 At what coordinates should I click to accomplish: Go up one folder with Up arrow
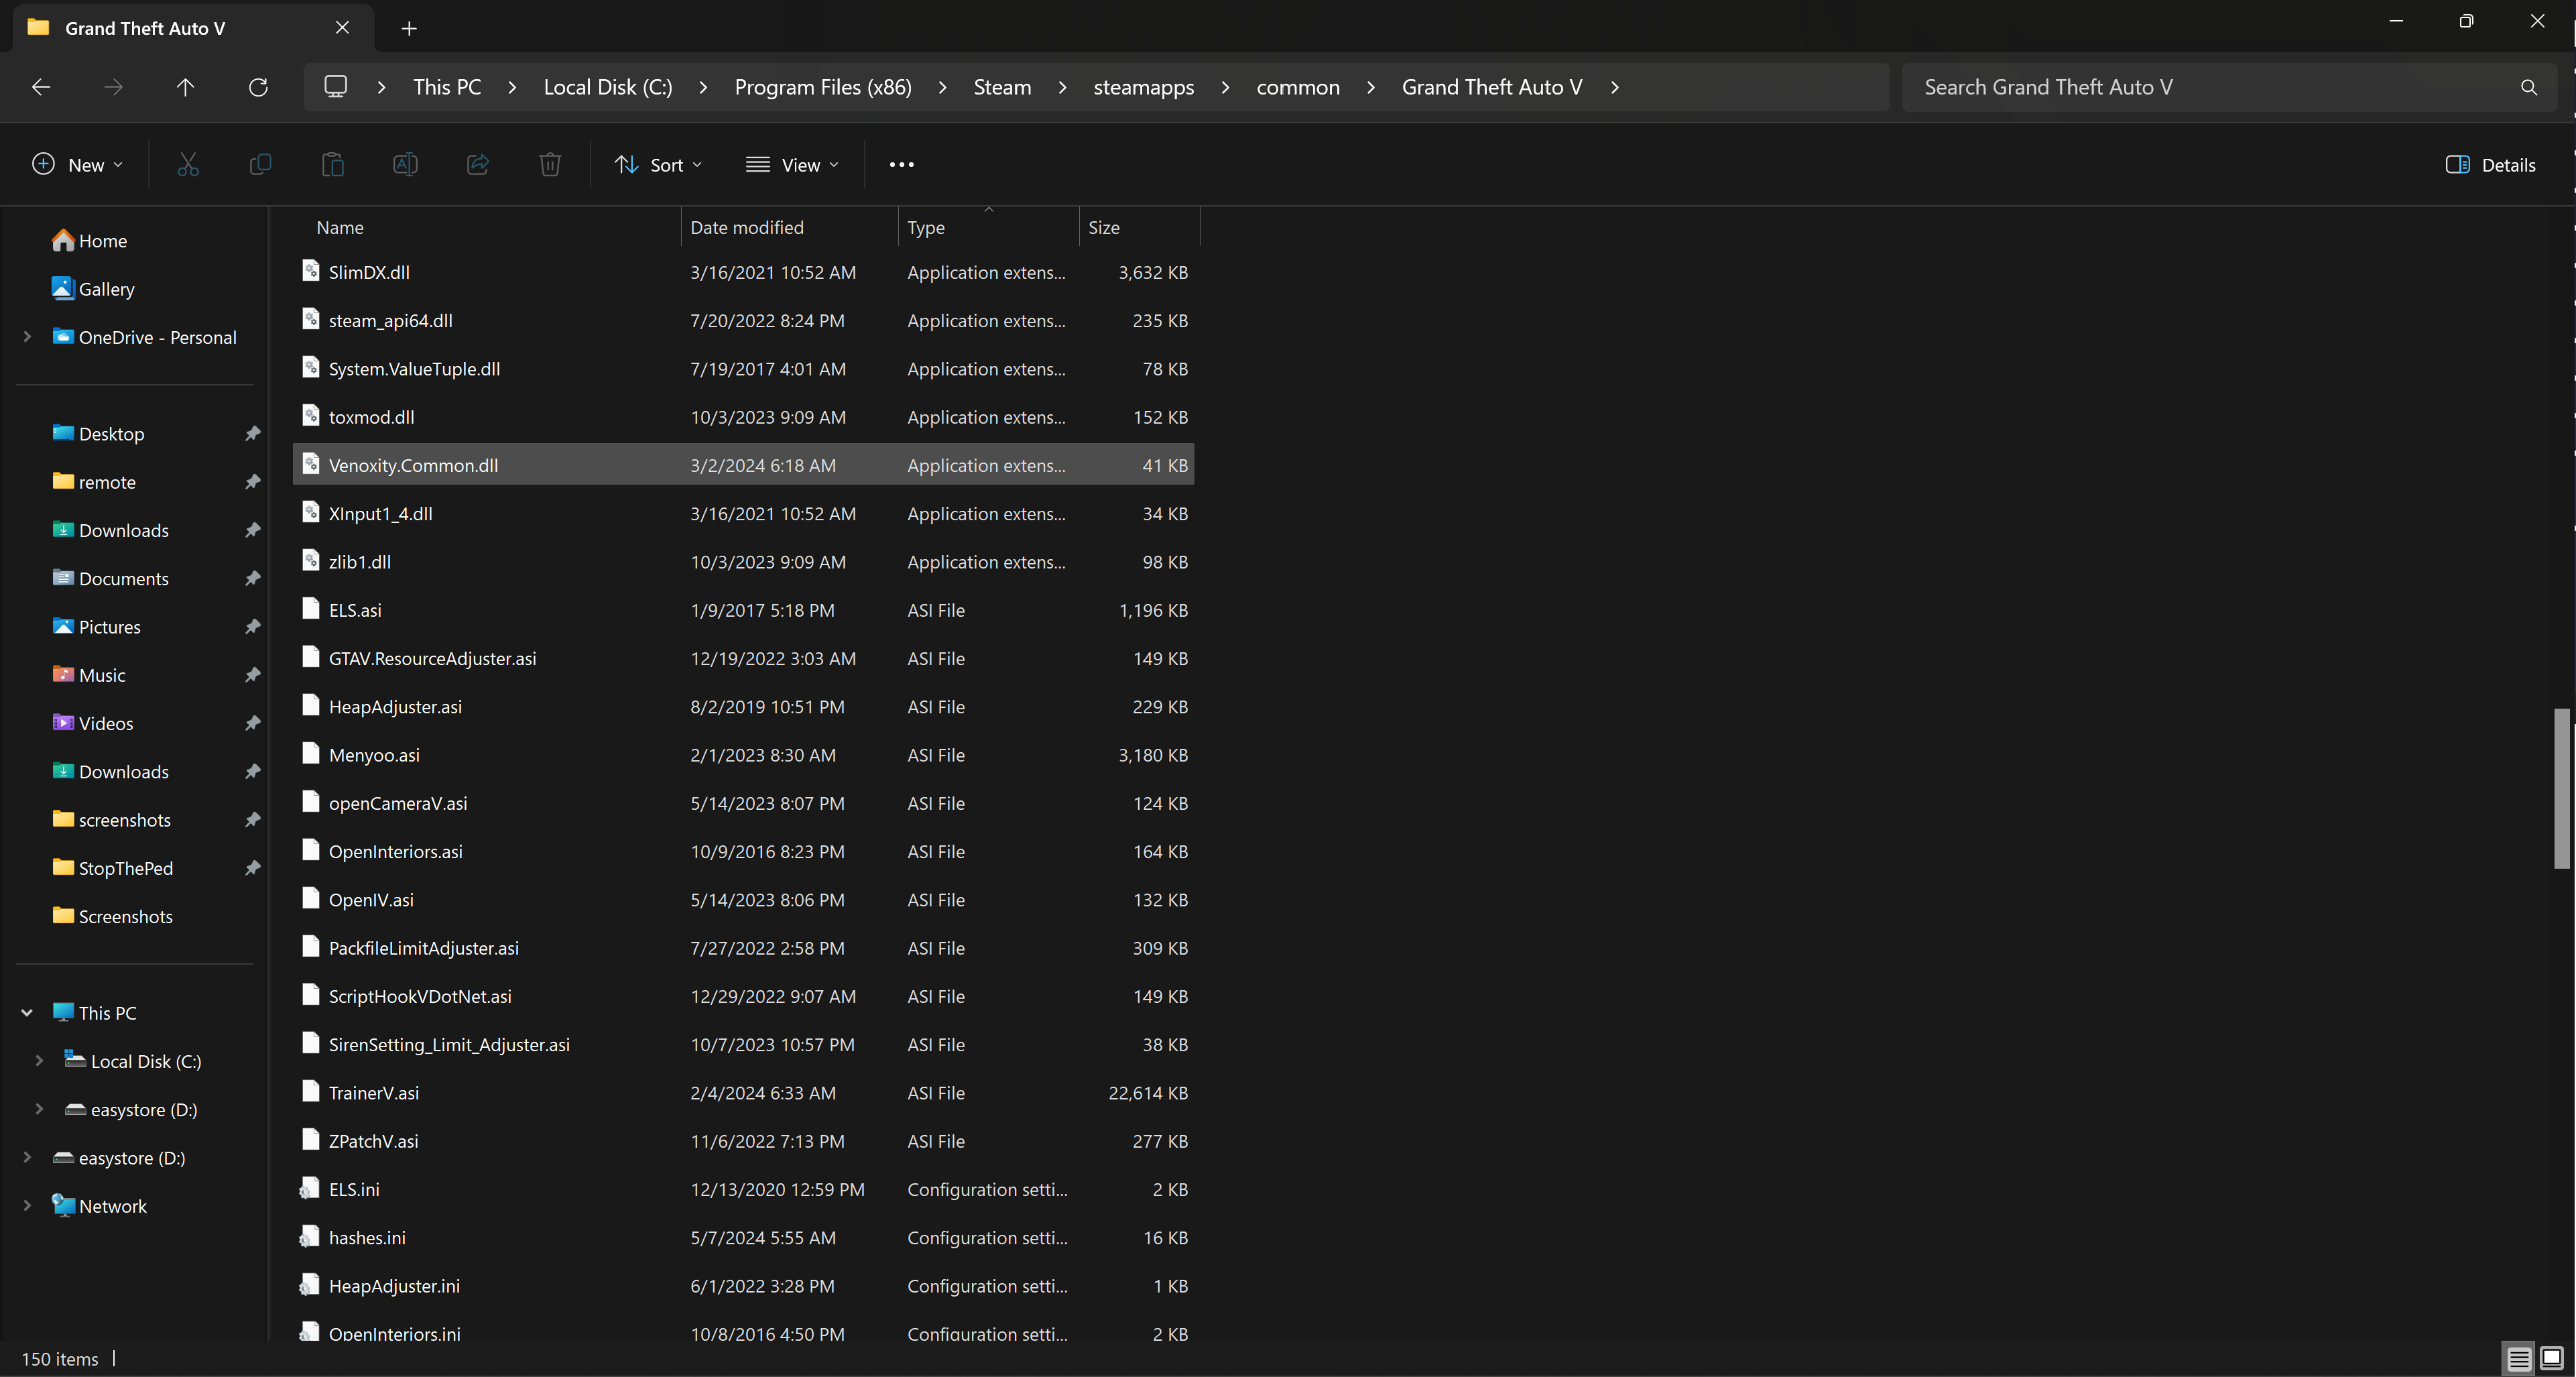pyautogui.click(x=185, y=88)
